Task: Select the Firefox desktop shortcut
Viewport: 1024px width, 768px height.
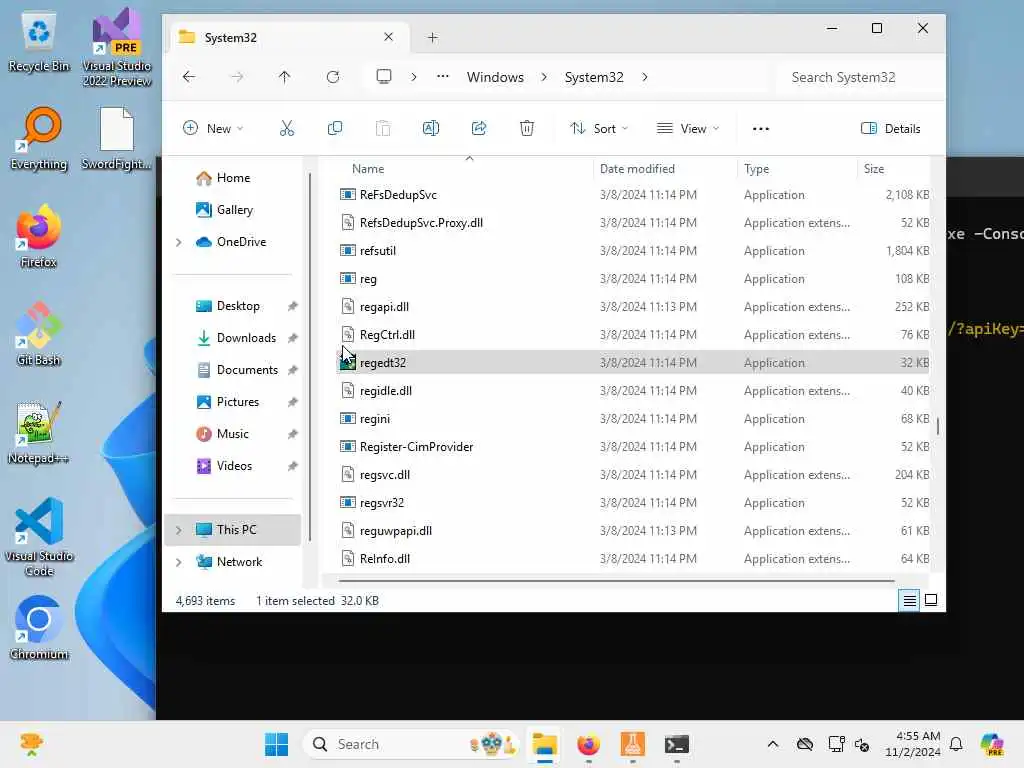Action: coord(39,236)
